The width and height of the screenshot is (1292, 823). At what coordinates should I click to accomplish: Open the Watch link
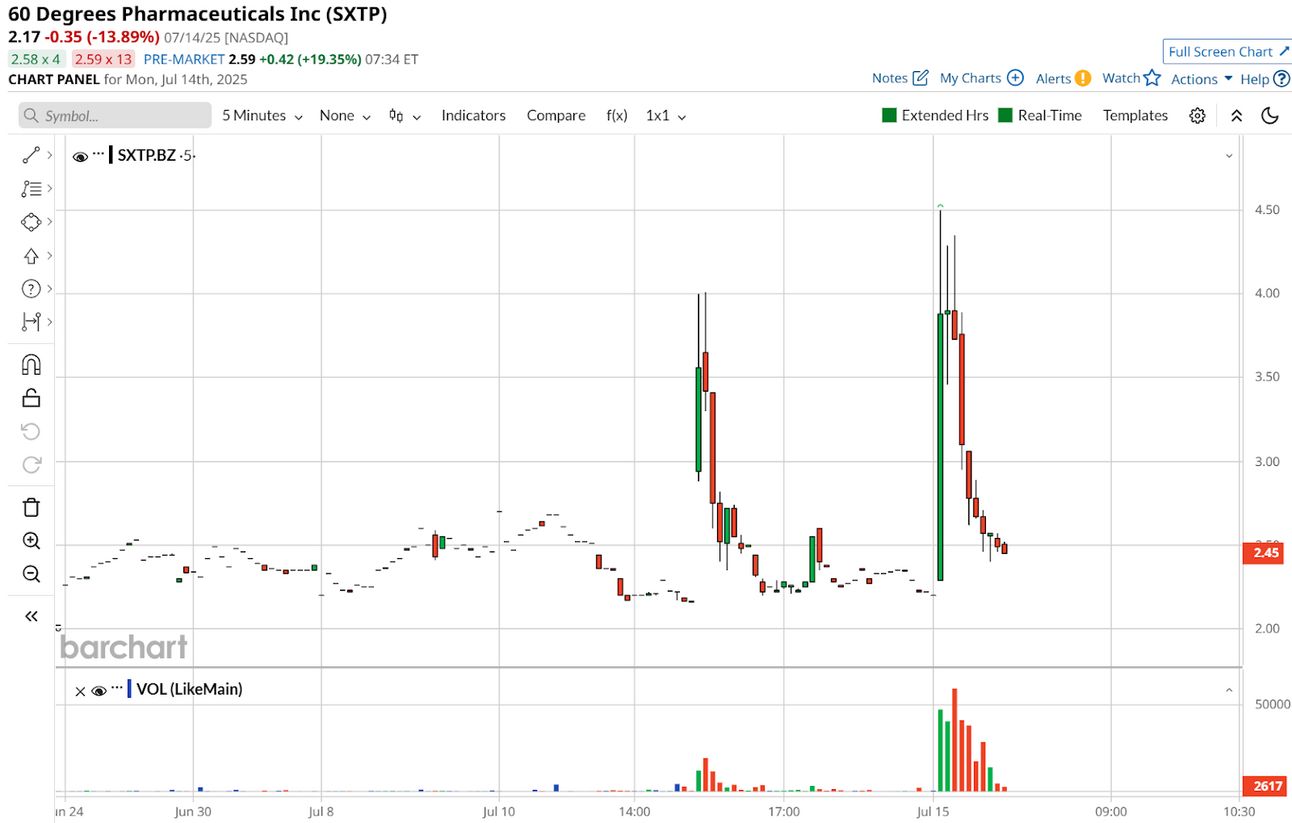(1121, 78)
